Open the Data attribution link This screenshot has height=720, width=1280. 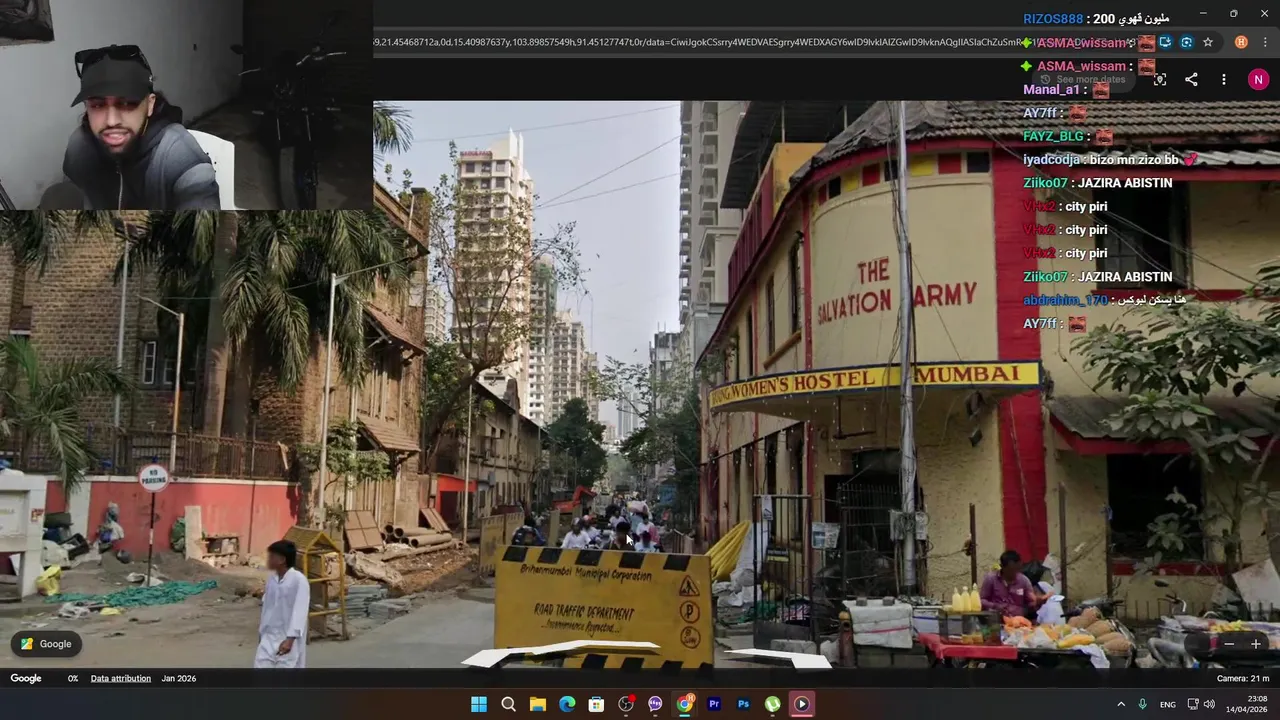[x=121, y=678]
